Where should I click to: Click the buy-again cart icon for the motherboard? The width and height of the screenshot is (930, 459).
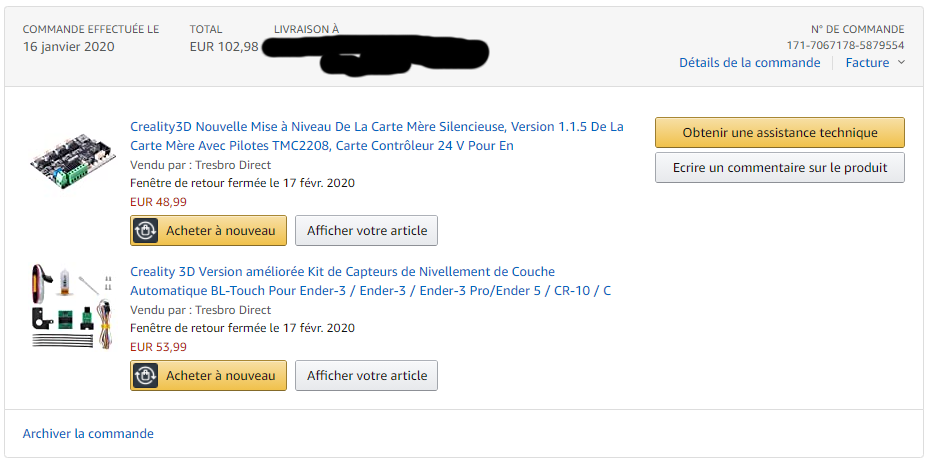[145, 231]
